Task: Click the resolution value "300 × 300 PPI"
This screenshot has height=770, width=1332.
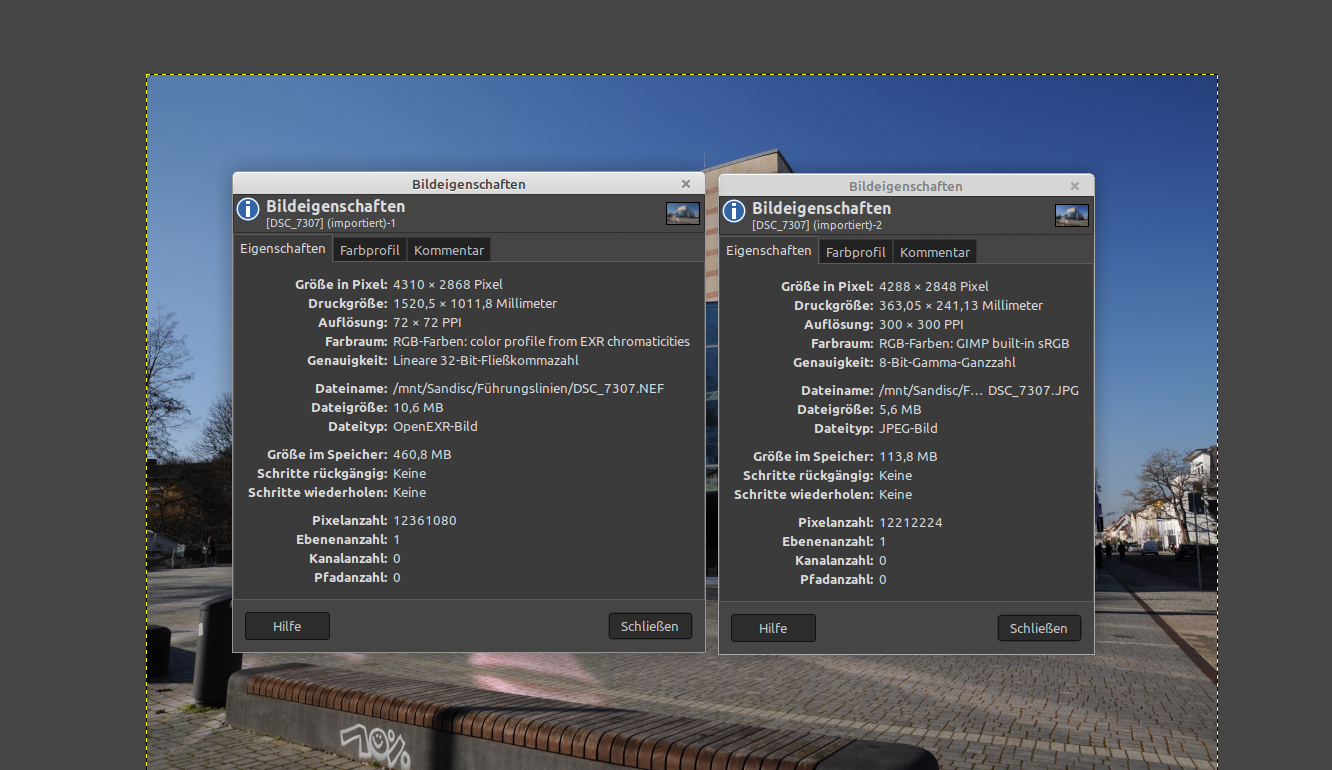Action: (921, 324)
